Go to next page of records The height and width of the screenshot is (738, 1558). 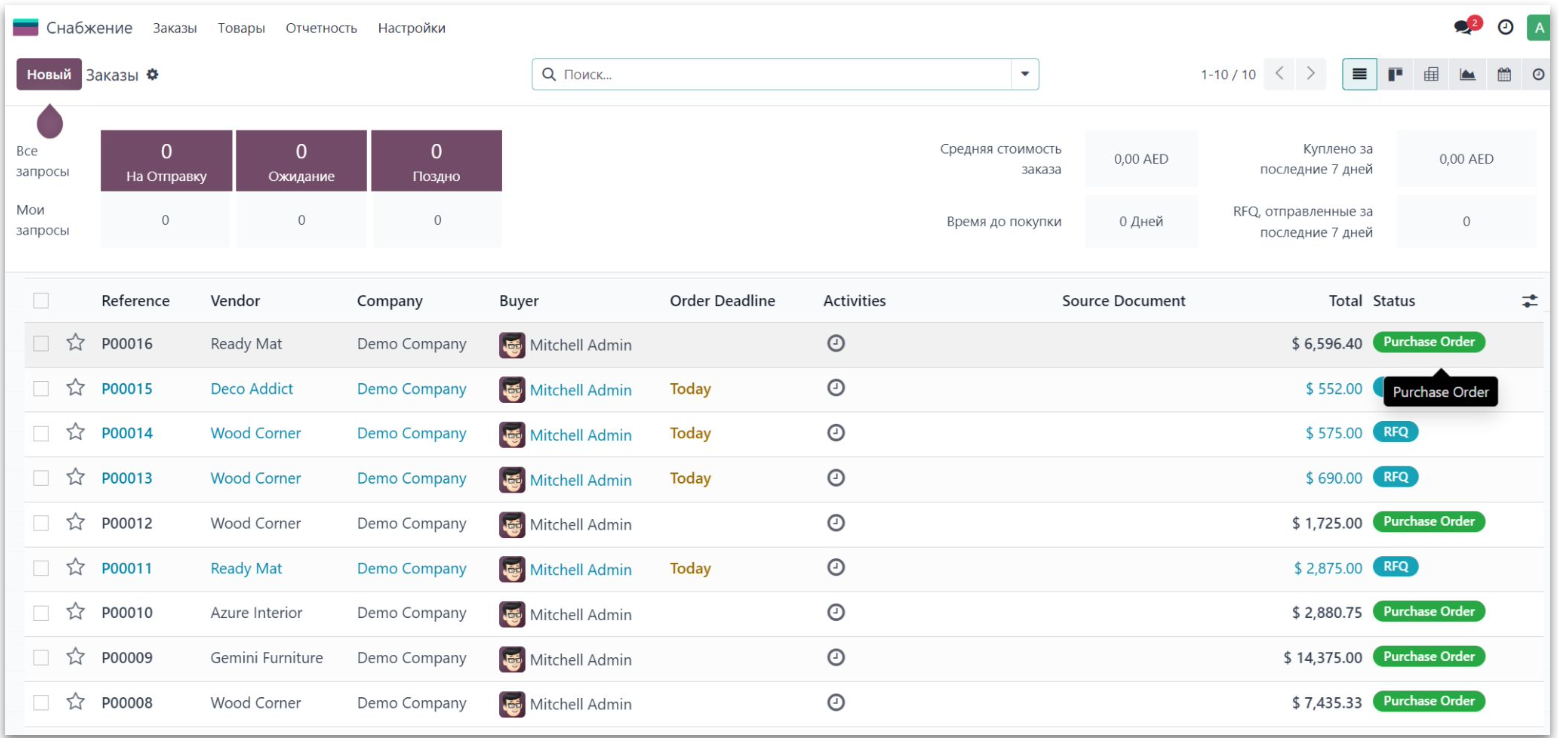[1310, 74]
